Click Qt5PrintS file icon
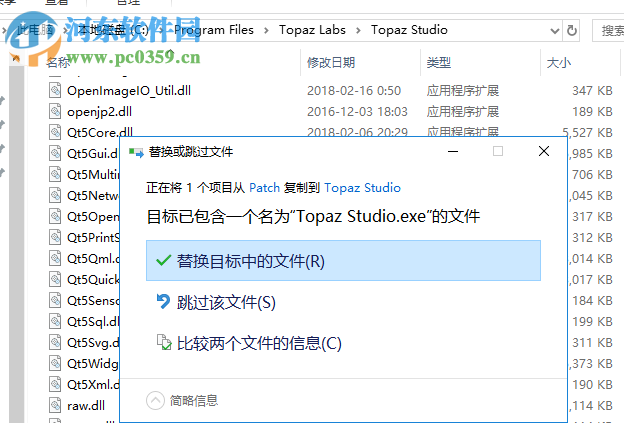Screen dimensions: 624x423 [55, 237]
